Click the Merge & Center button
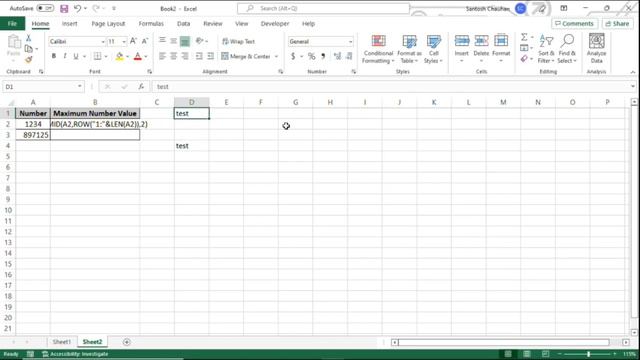This screenshot has height=360, width=640. click(246, 56)
